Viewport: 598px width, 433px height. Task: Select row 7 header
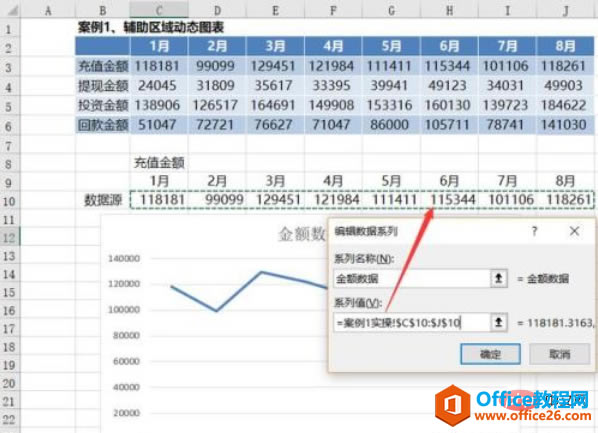click(x=9, y=145)
